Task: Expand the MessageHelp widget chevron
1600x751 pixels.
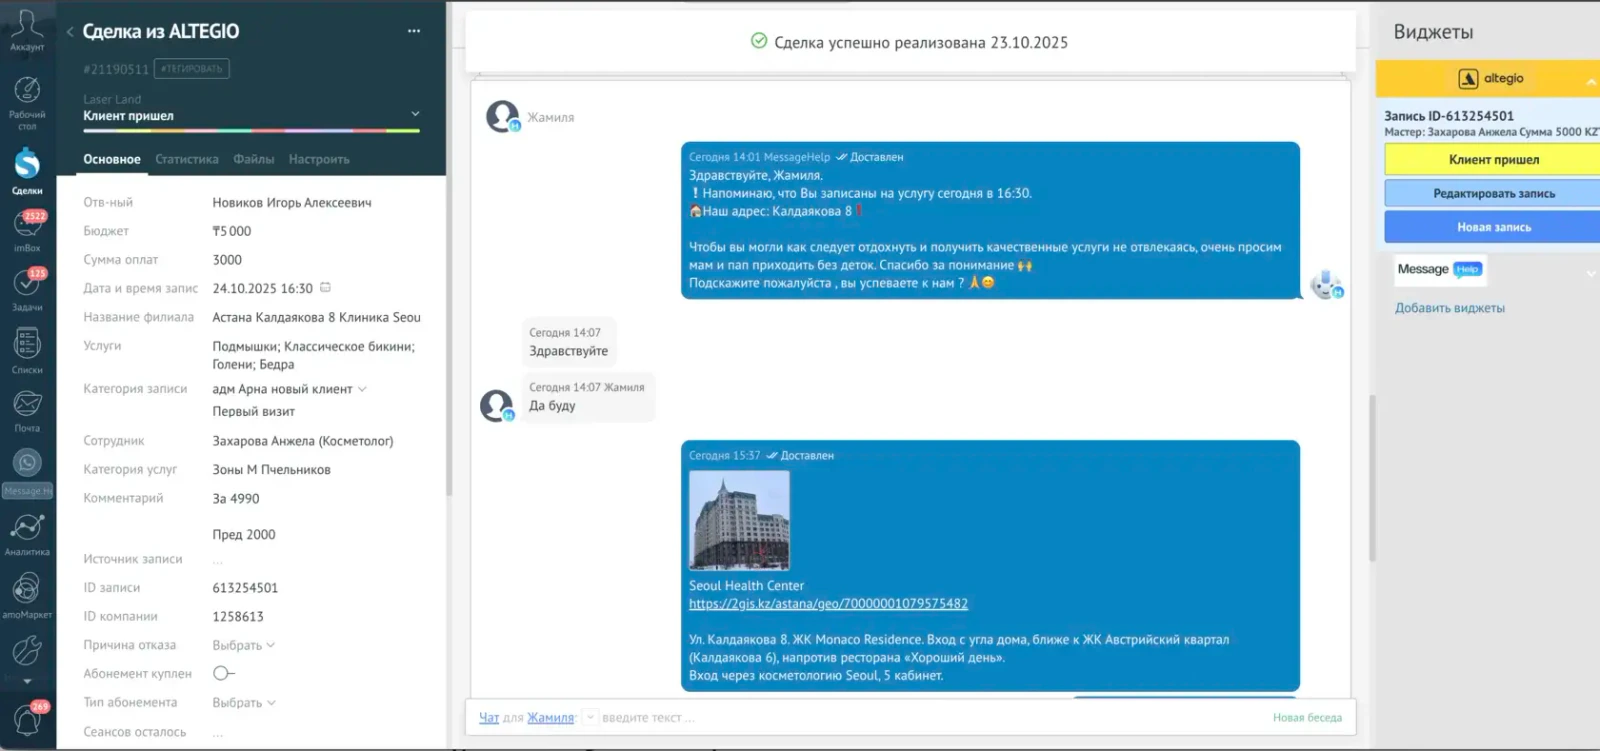Action: coord(1591,273)
